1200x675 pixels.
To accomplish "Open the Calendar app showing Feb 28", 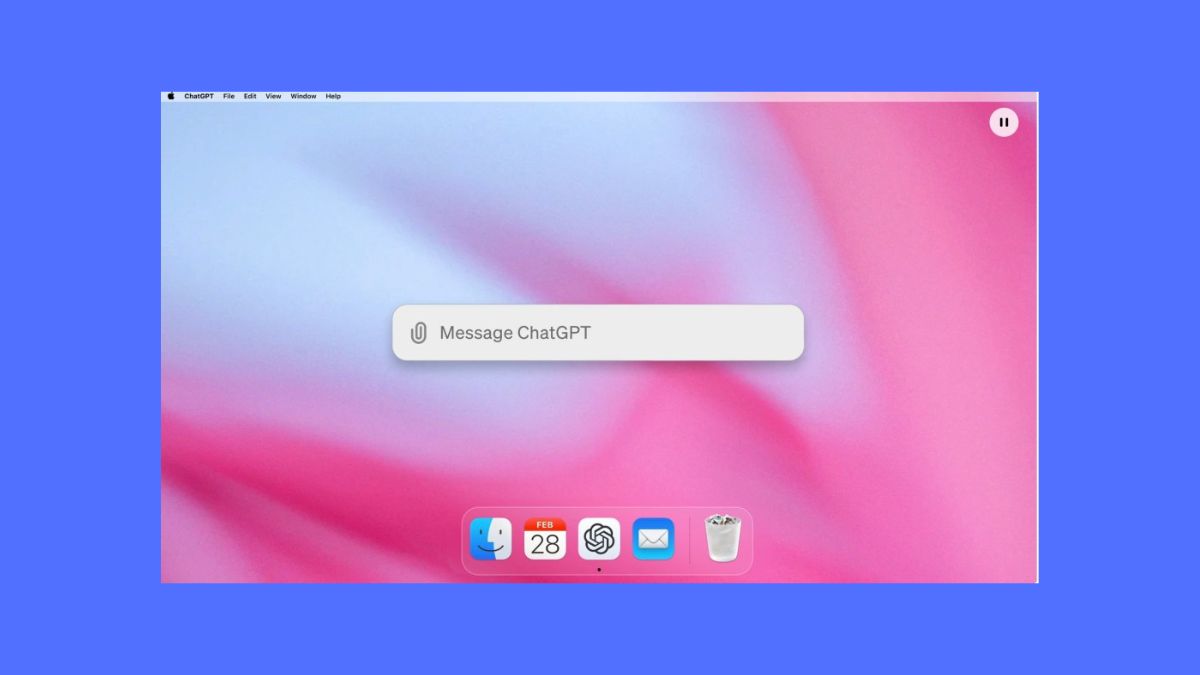I will point(545,540).
